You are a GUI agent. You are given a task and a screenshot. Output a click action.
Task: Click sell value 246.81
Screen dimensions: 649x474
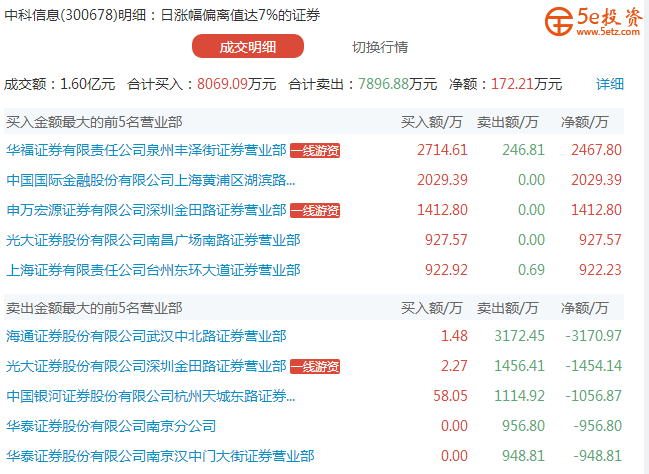[x=524, y=150]
